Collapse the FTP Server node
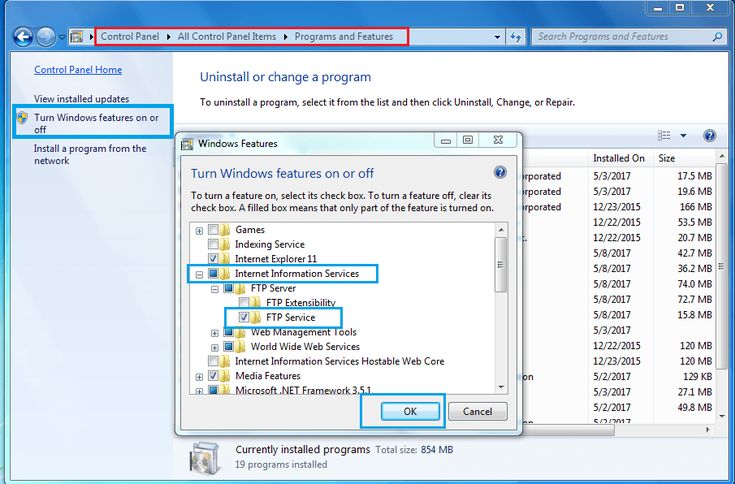The width and height of the screenshot is (735, 484). pyautogui.click(x=215, y=289)
